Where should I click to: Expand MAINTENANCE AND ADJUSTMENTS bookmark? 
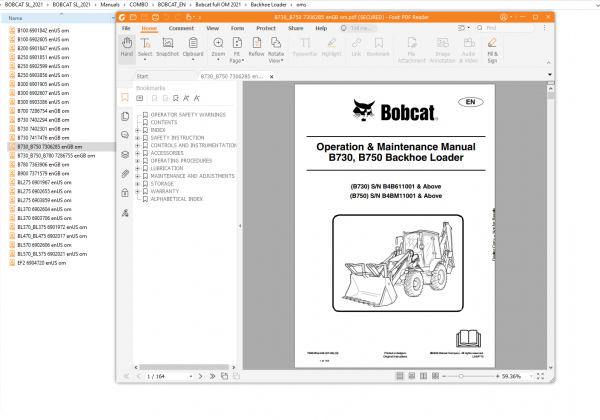[x=137, y=176]
